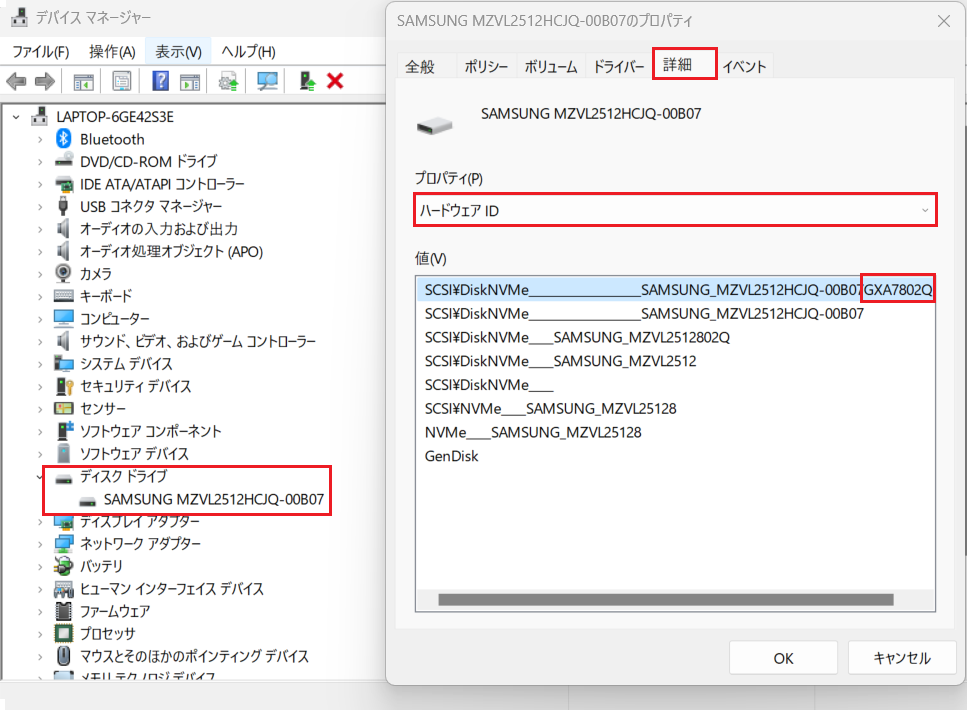Click the HID icon beside ヒューマン インターフェイス デバイス
This screenshot has width=967, height=710.
point(64,588)
